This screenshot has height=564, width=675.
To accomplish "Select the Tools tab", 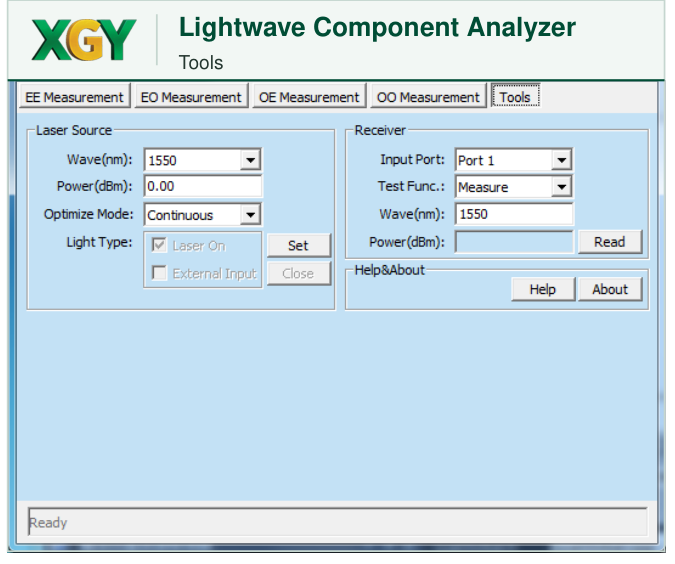I will point(515,96).
